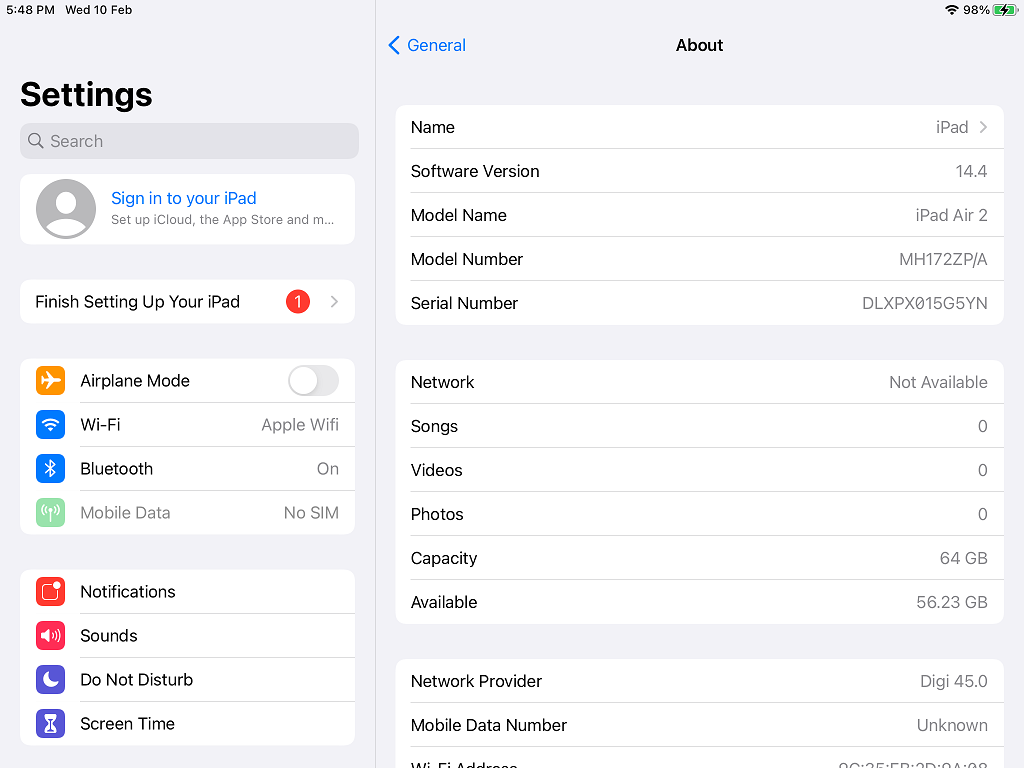Tap the Airplane Mode orange icon
Screen dimensions: 1024x768
[50, 381]
